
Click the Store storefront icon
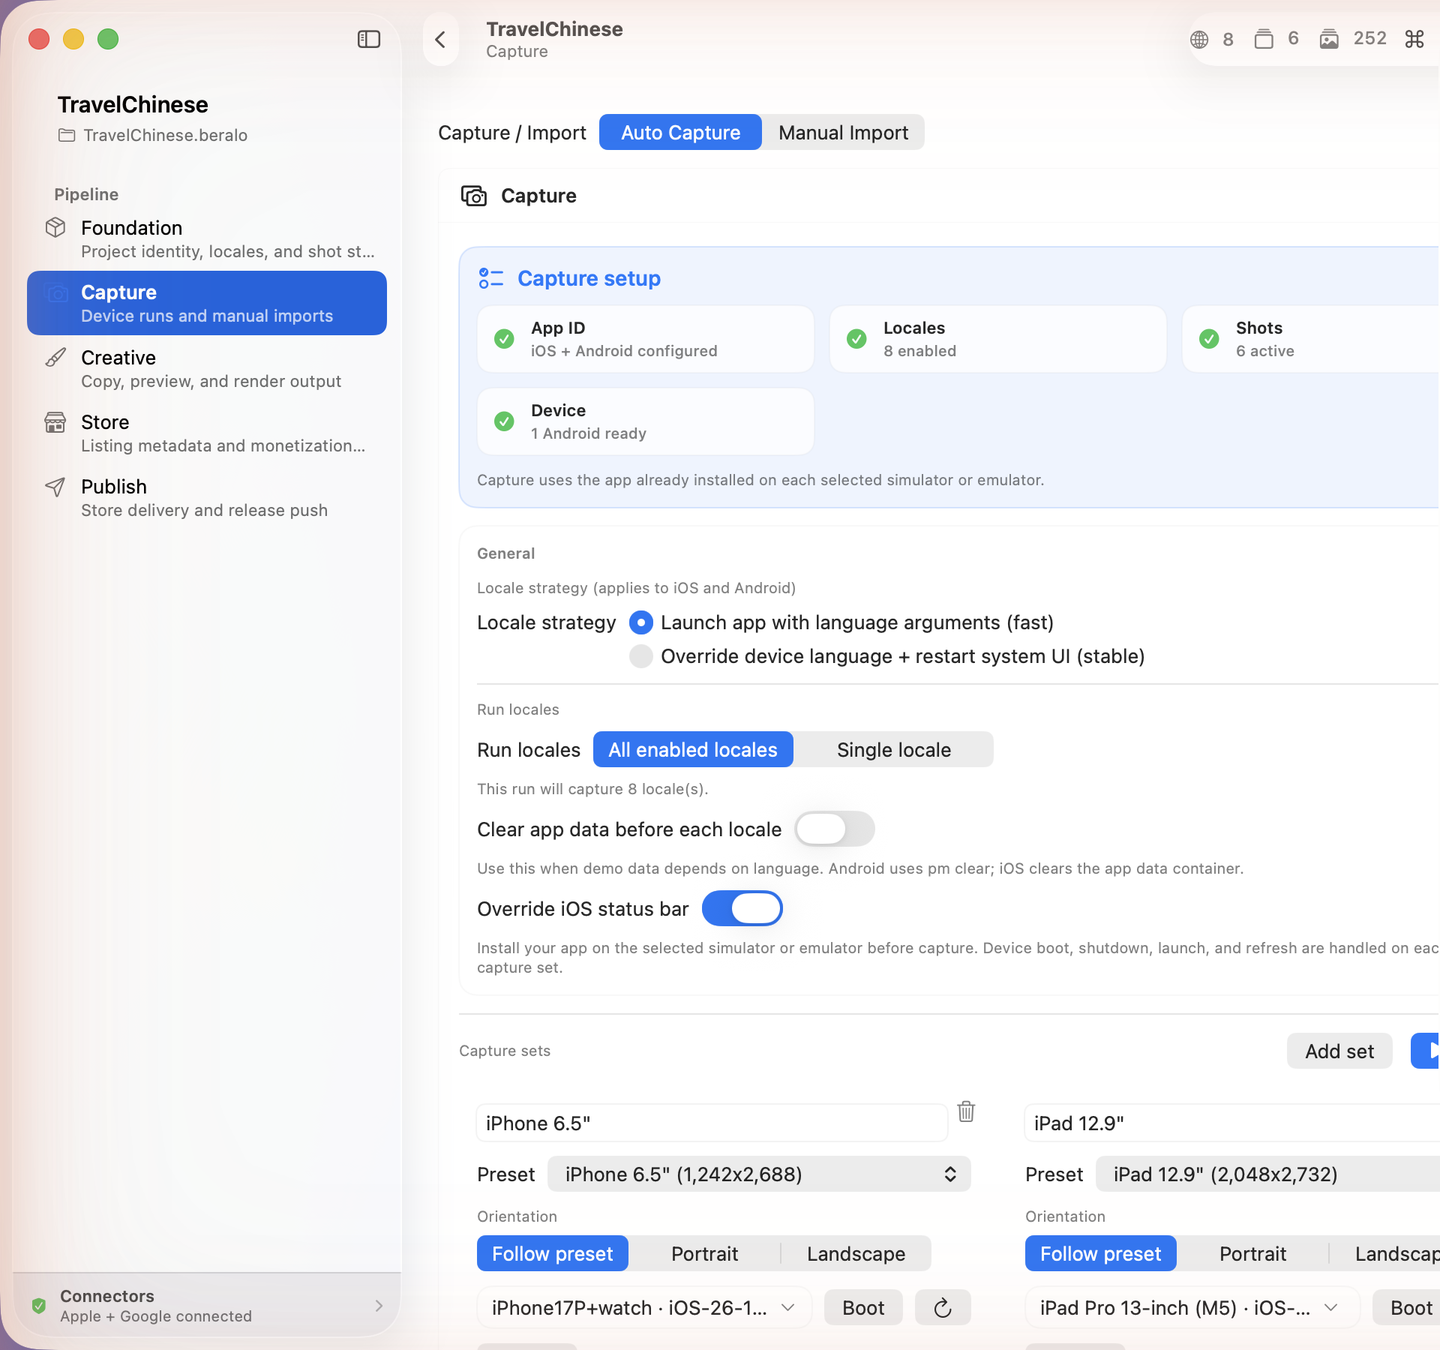pyautogui.click(x=56, y=422)
